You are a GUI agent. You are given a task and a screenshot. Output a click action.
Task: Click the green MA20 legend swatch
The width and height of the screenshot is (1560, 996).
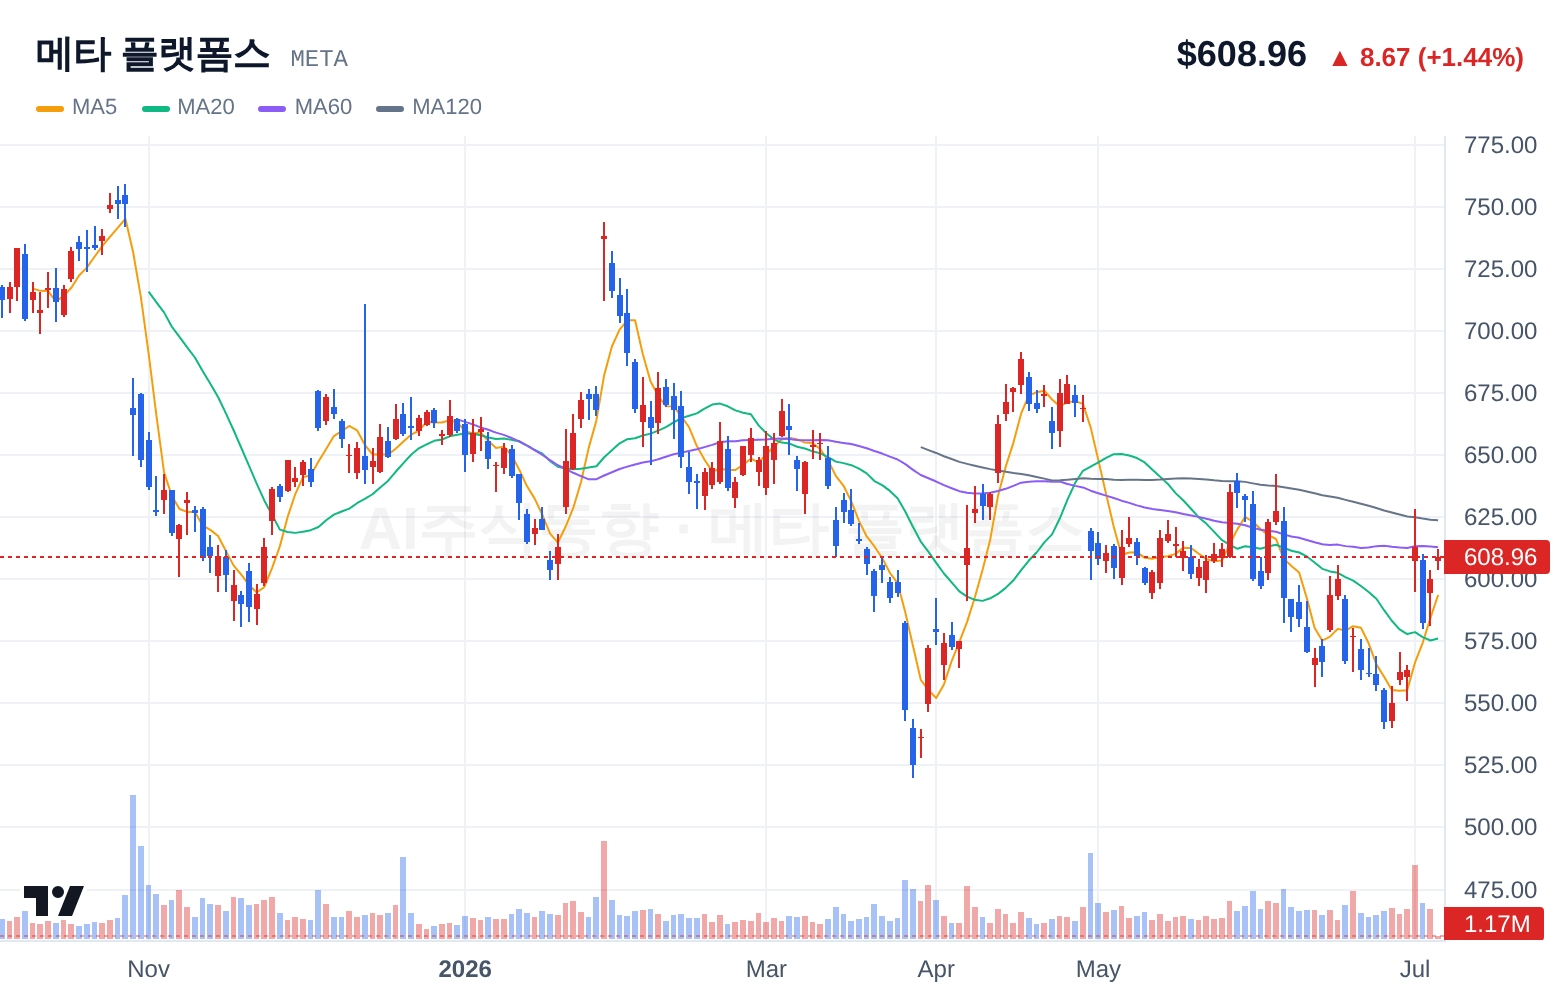156,108
